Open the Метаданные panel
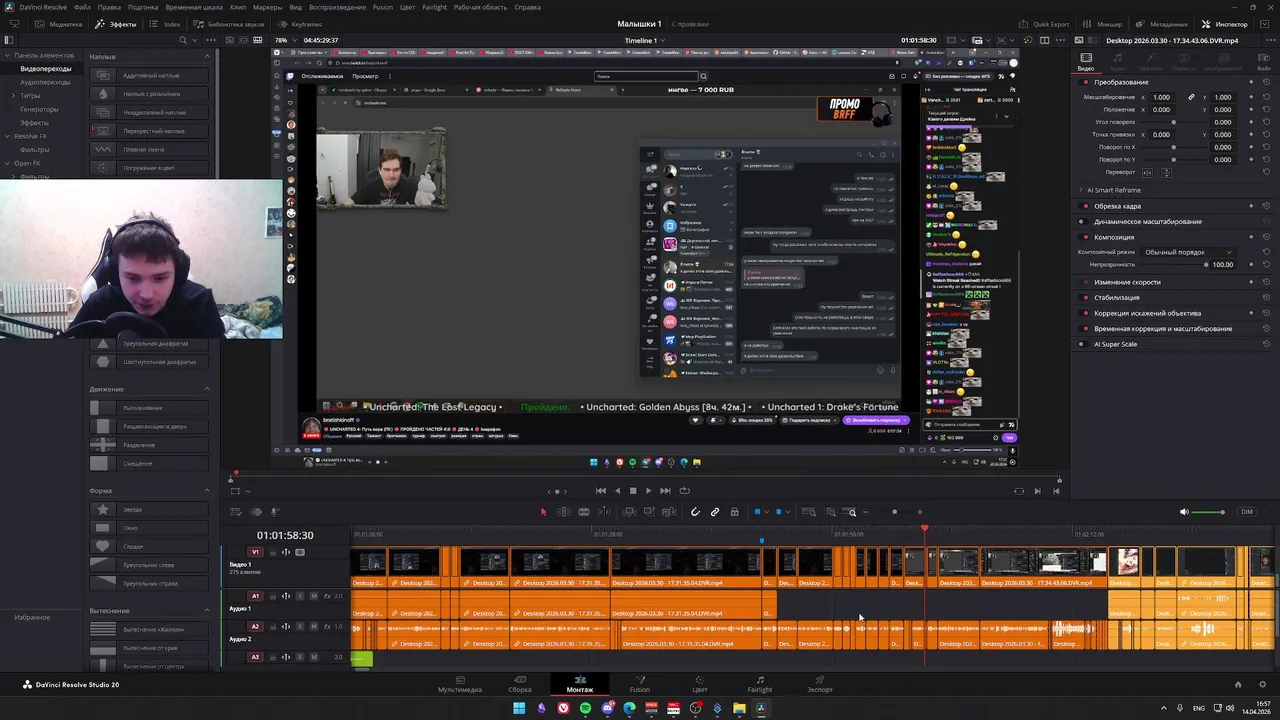 coord(1162,24)
